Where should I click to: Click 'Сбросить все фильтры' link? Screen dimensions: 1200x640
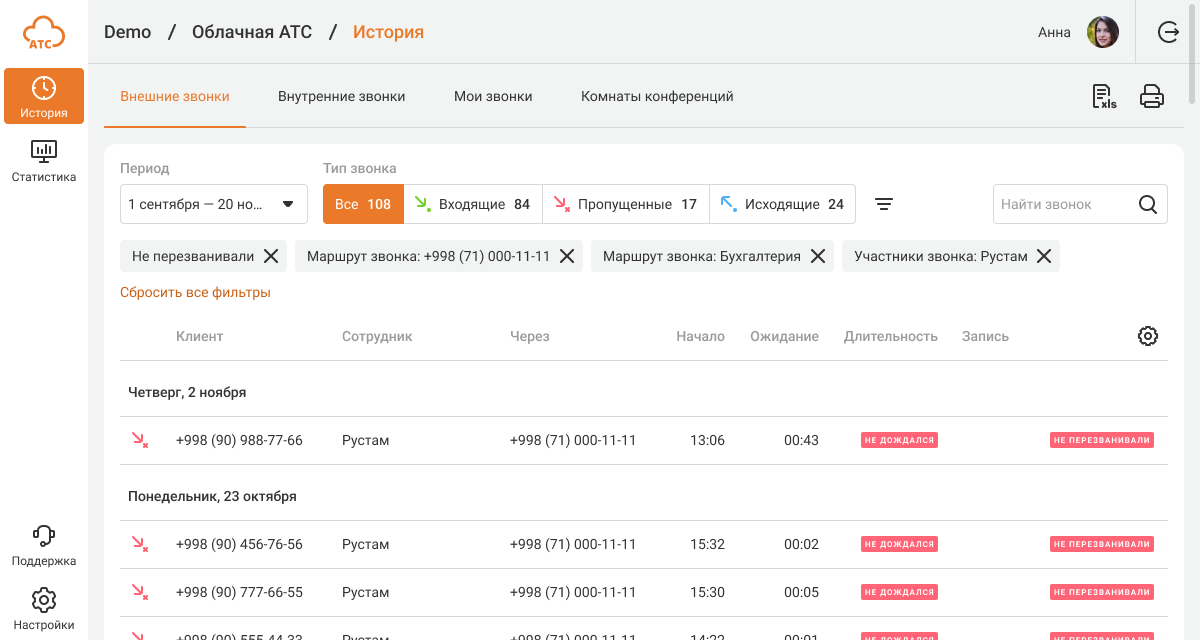[x=195, y=293]
